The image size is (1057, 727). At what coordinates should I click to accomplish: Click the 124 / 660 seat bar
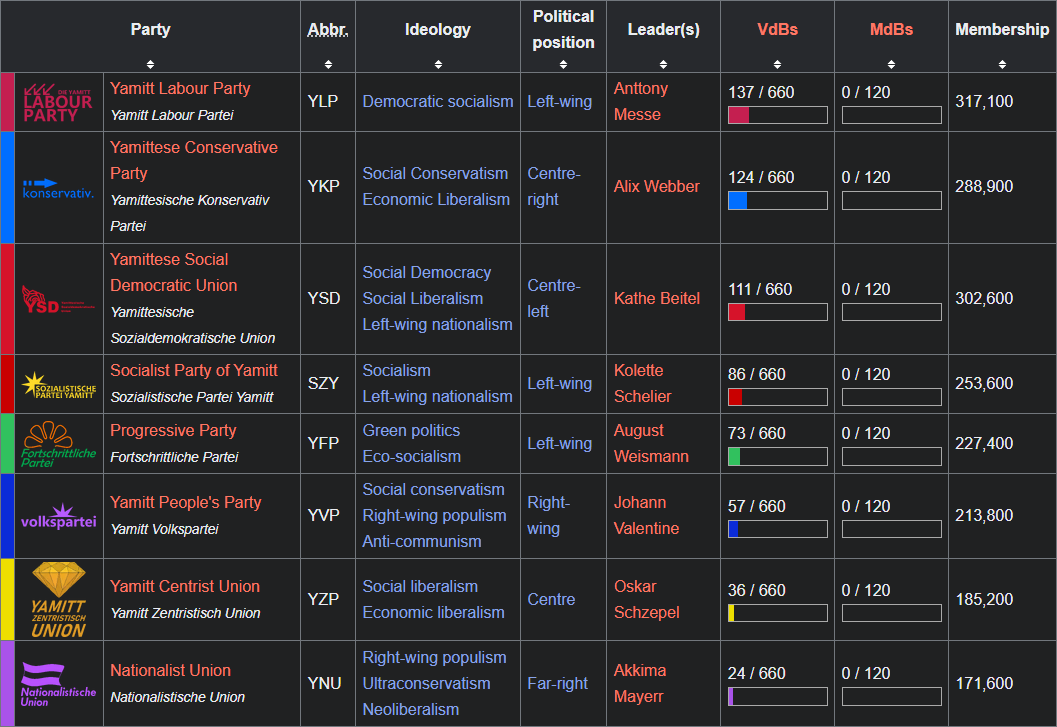click(777, 200)
